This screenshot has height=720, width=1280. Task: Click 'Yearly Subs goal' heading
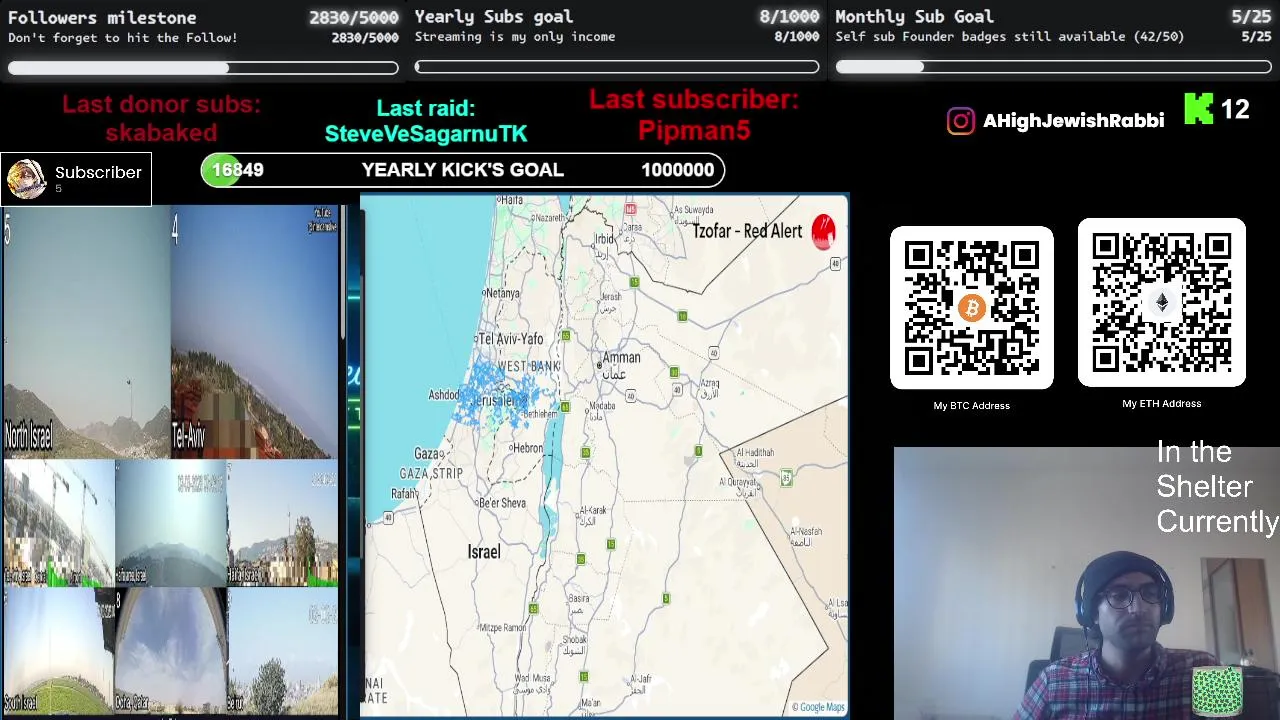(x=494, y=17)
